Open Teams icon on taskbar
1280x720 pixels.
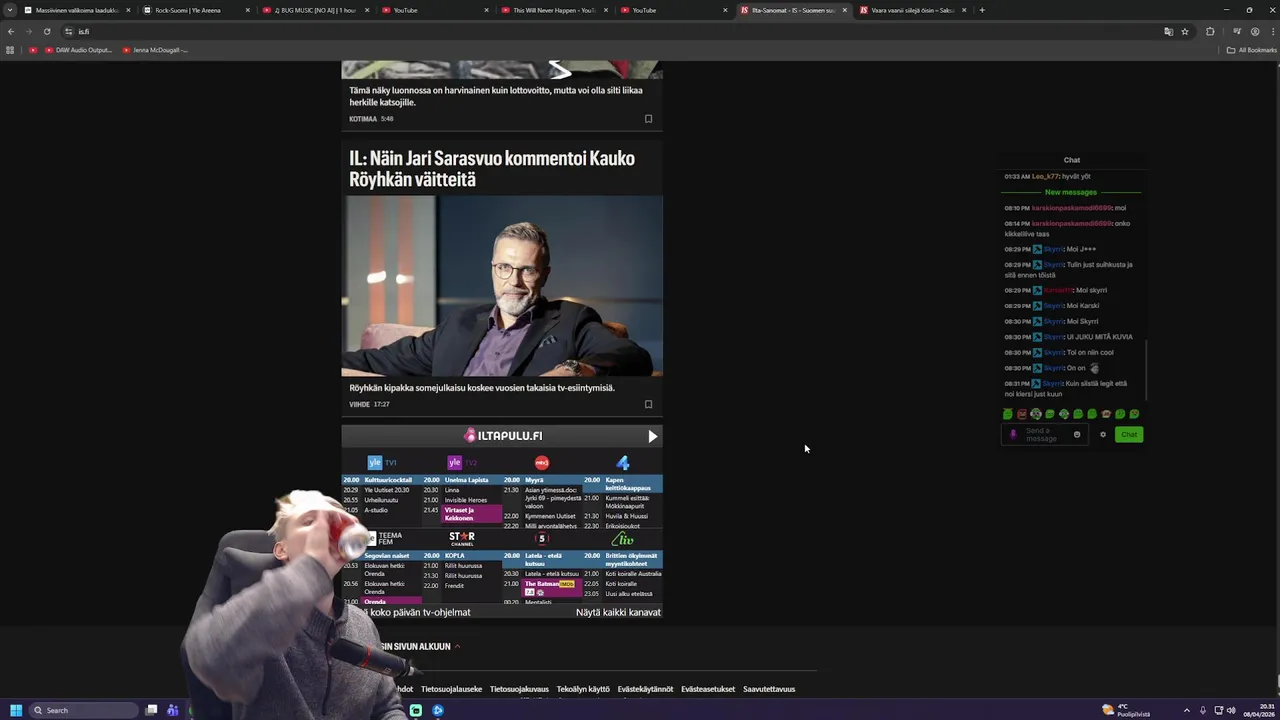tap(173, 710)
